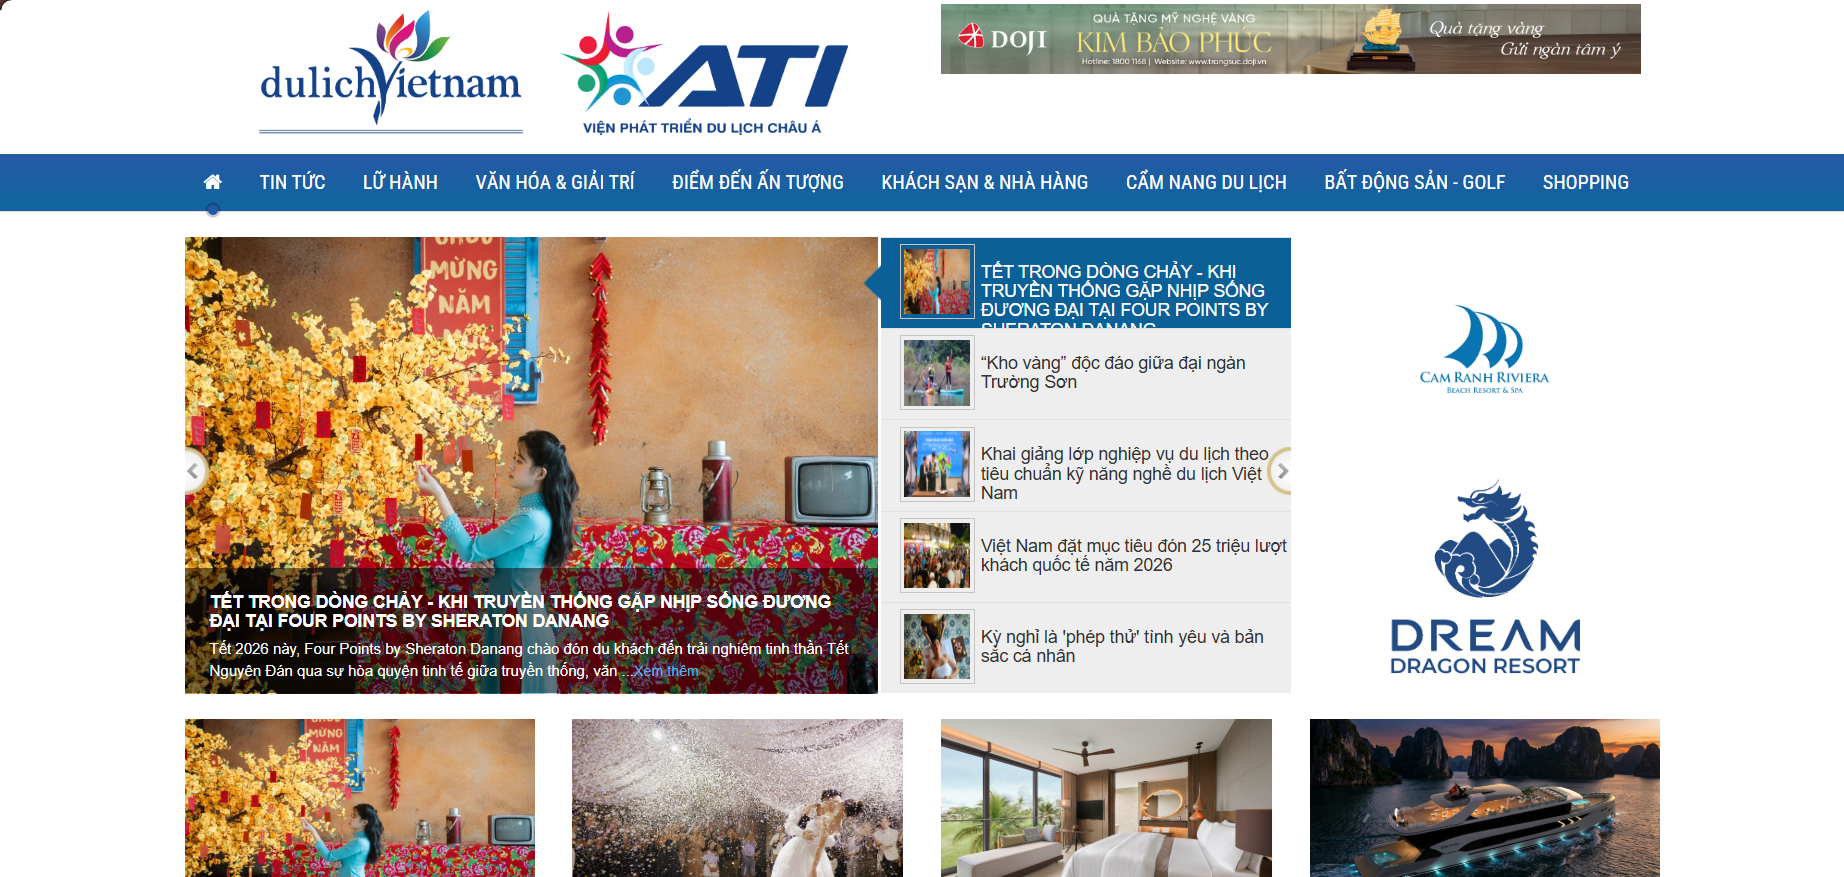
Task: Go to Khách Sạn & Nhà Hàng
Action: tap(984, 182)
